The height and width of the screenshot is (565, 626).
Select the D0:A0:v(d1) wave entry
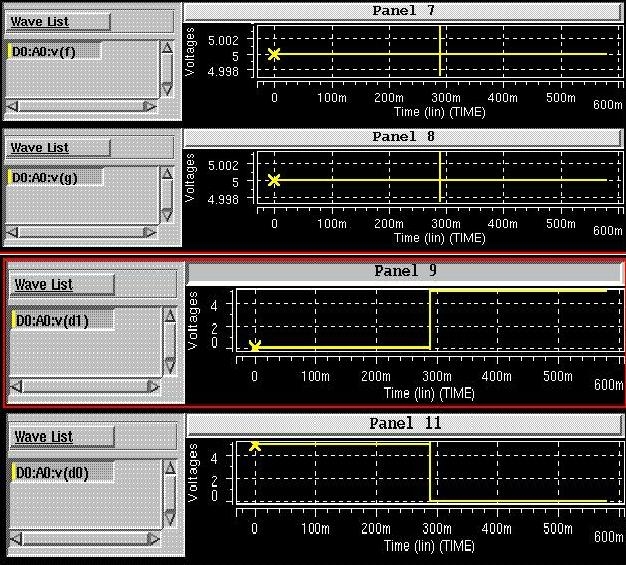(x=63, y=321)
